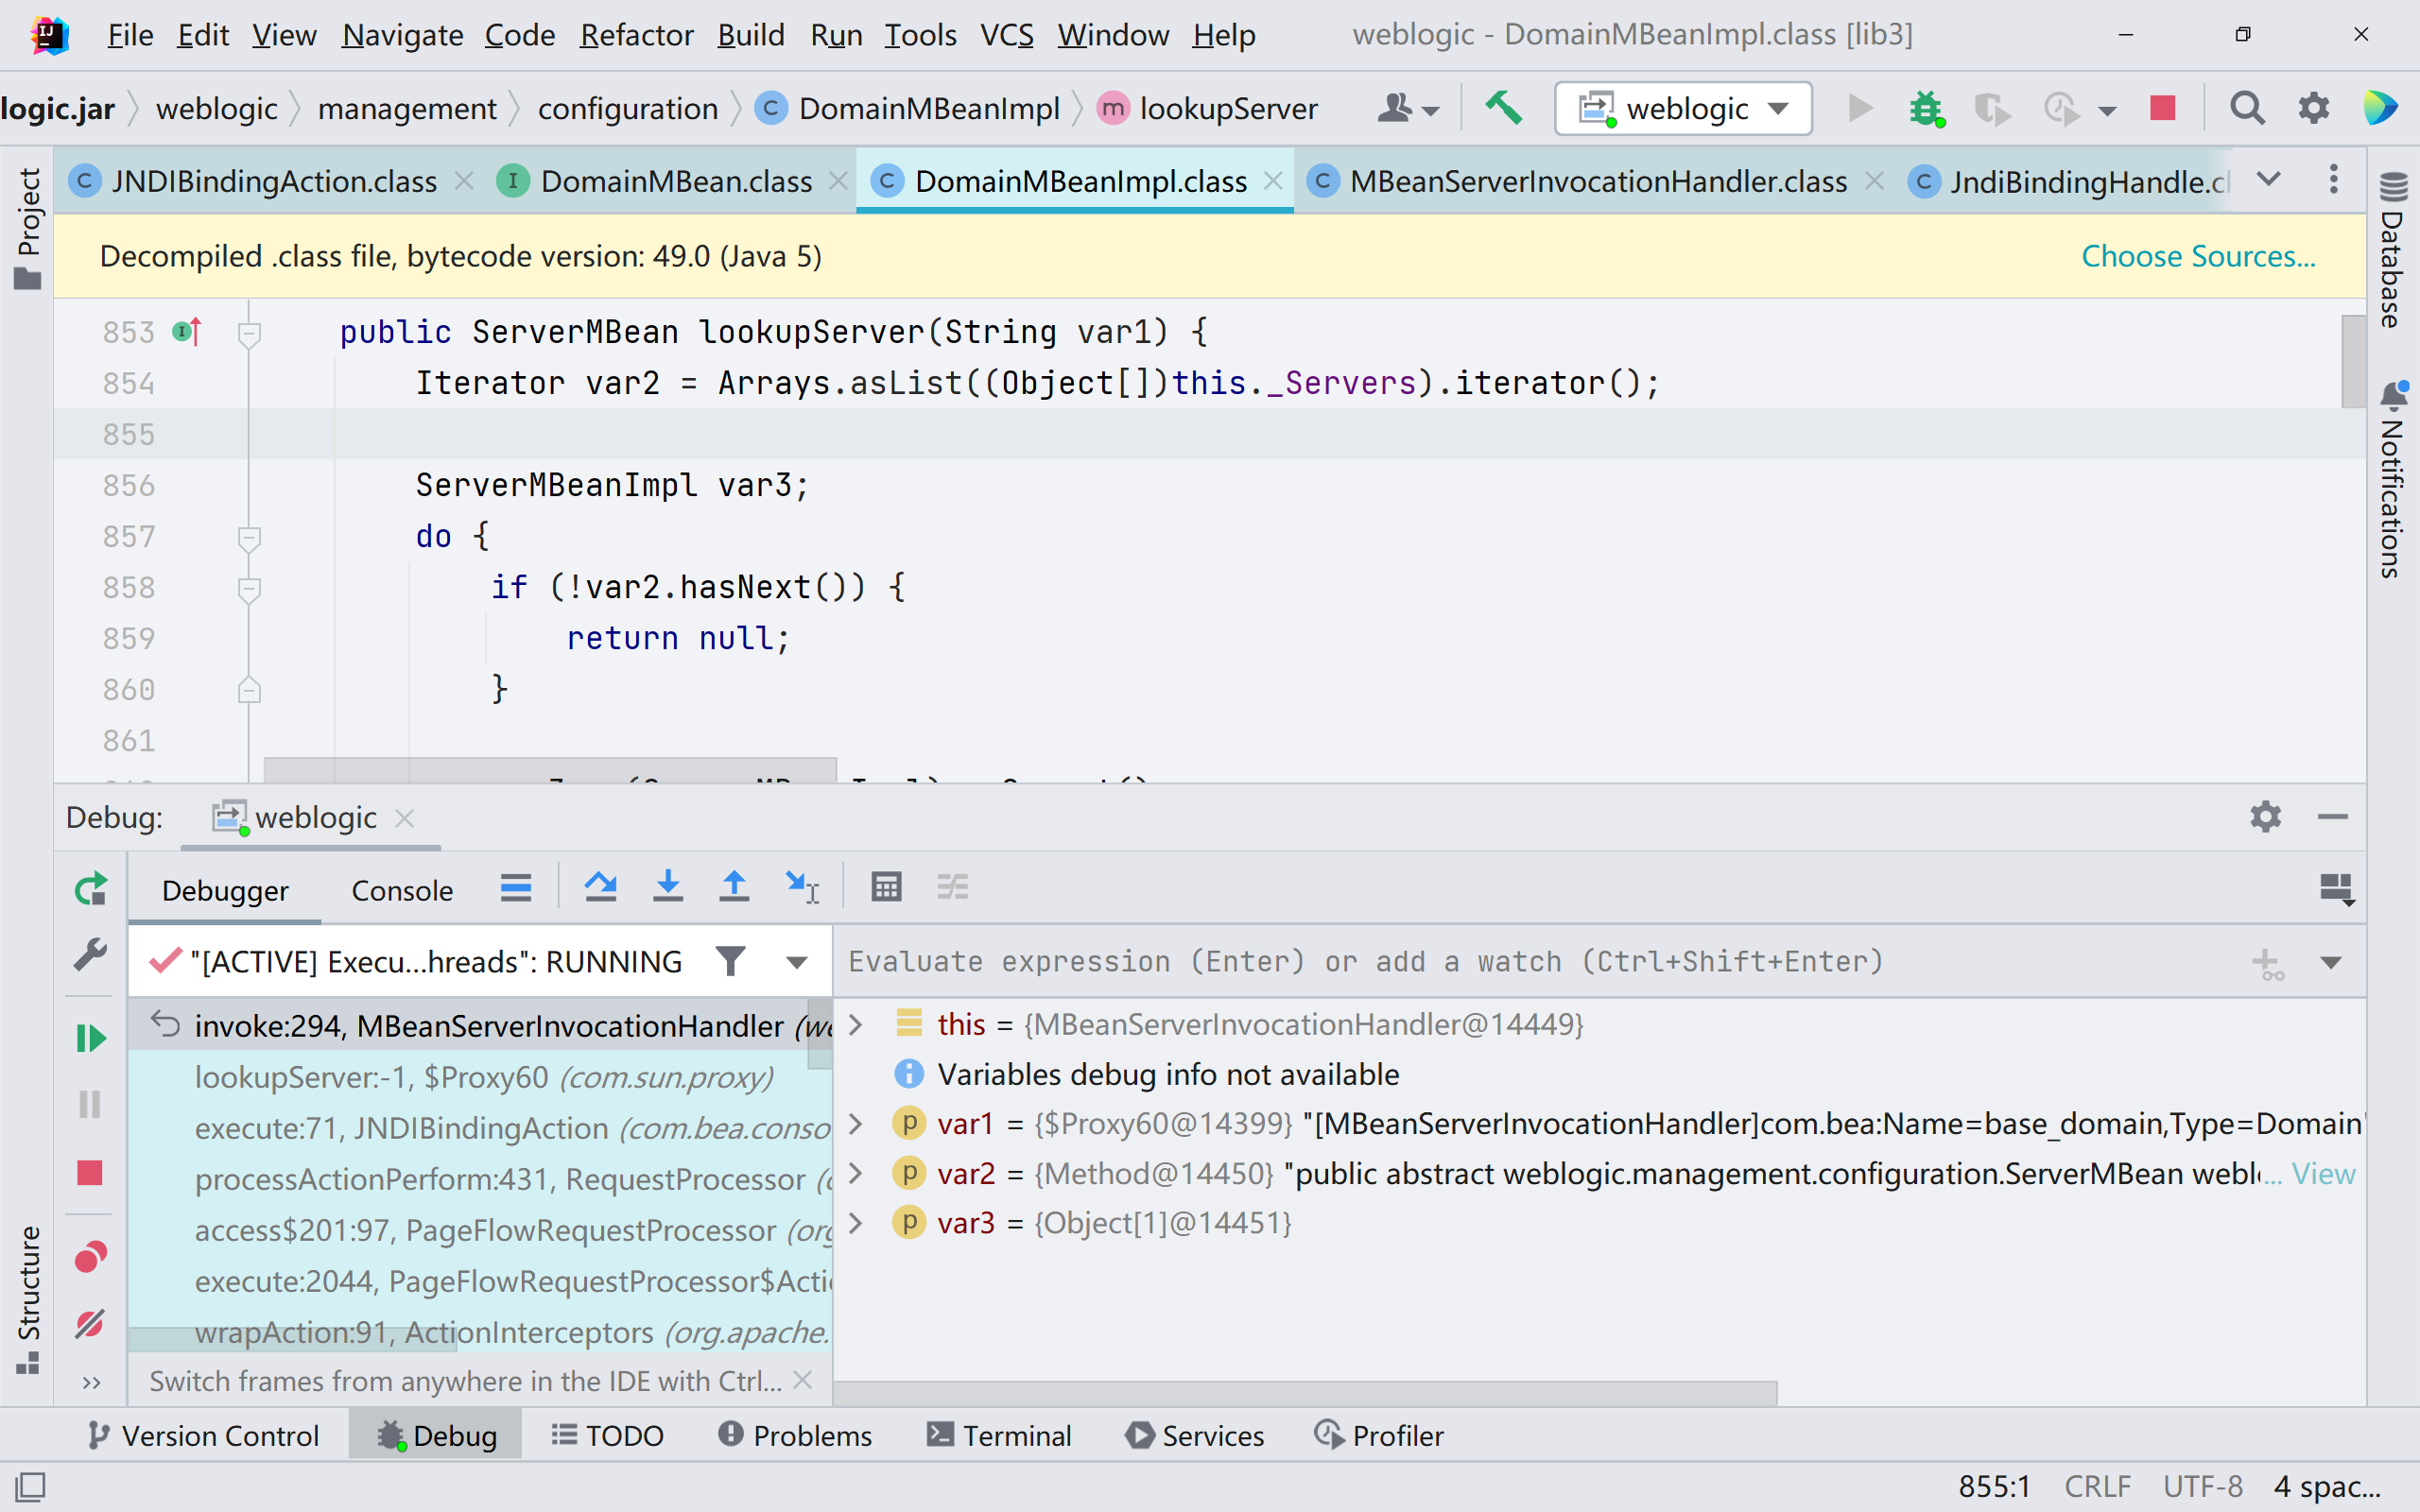
Task: Expand the var1 variable node
Action: click(855, 1123)
